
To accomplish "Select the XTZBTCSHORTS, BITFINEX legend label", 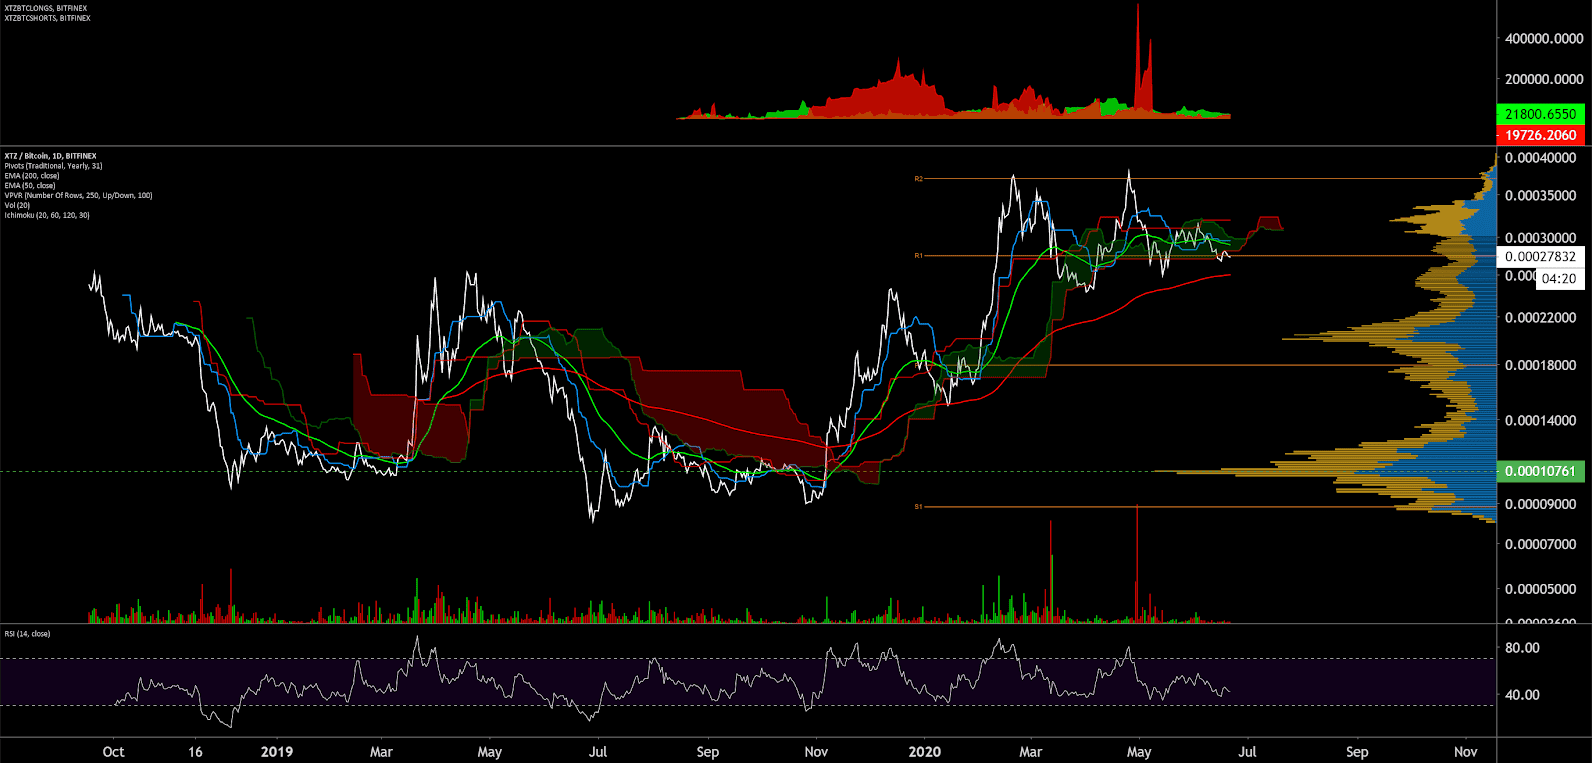I will click(47, 18).
